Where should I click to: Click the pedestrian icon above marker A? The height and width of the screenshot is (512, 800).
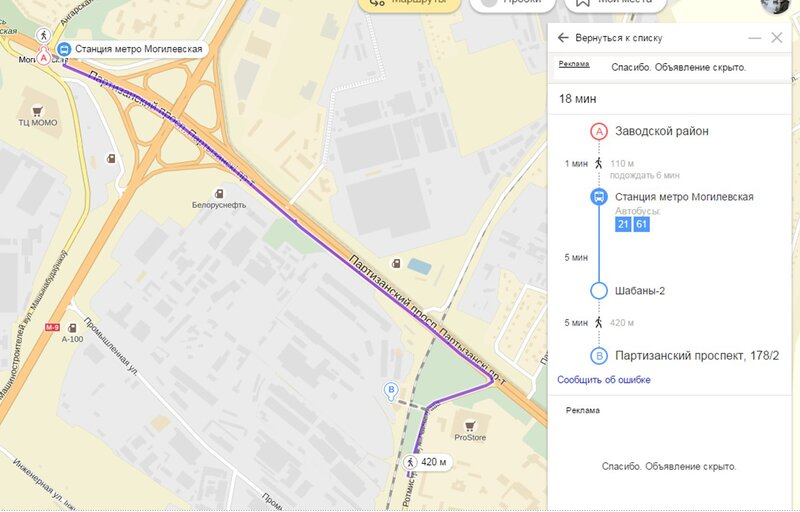pyautogui.click(x=43, y=35)
